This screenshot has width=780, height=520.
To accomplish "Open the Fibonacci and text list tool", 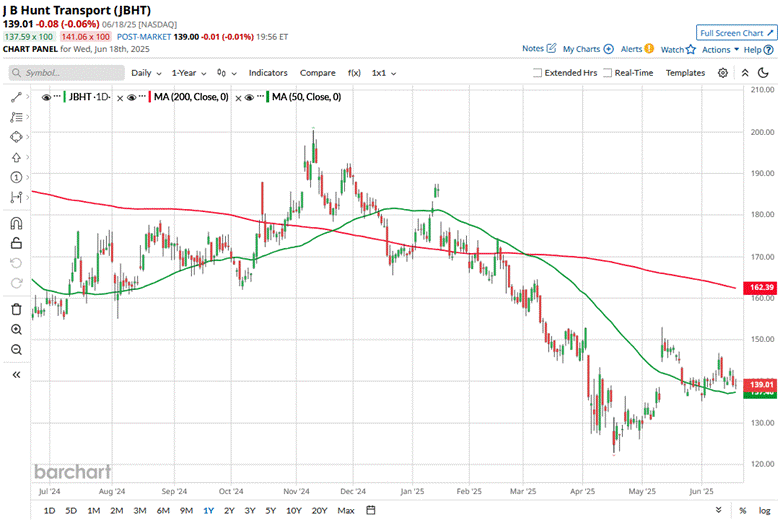I will (16, 117).
